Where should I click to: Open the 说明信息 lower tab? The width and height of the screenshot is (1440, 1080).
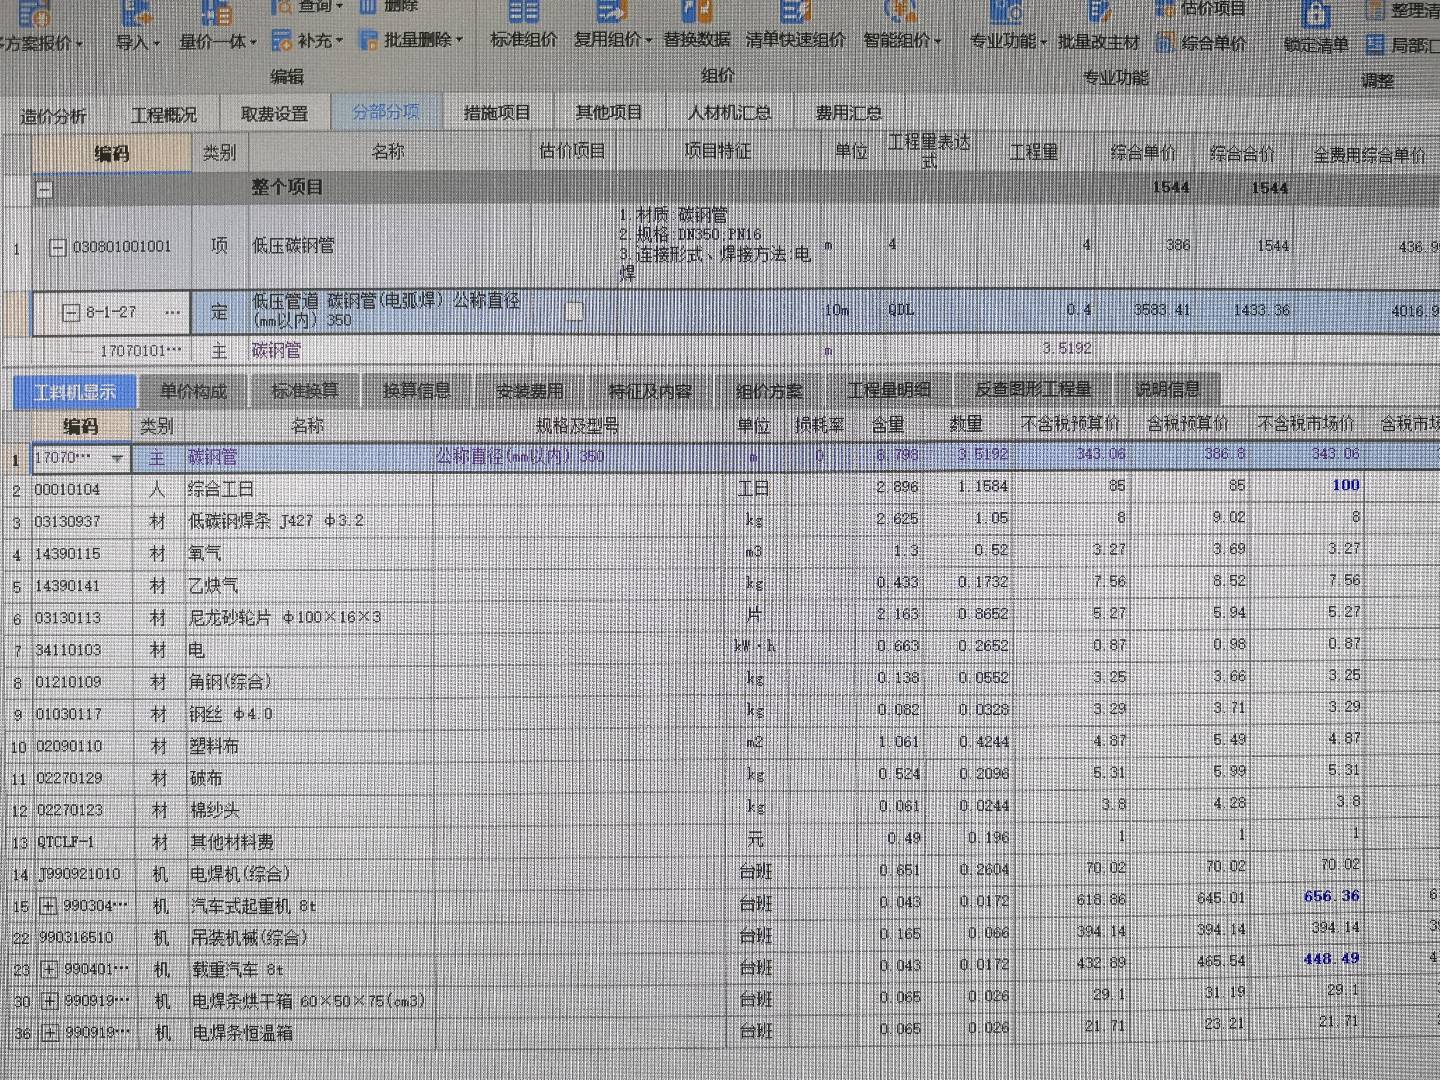click(1167, 389)
